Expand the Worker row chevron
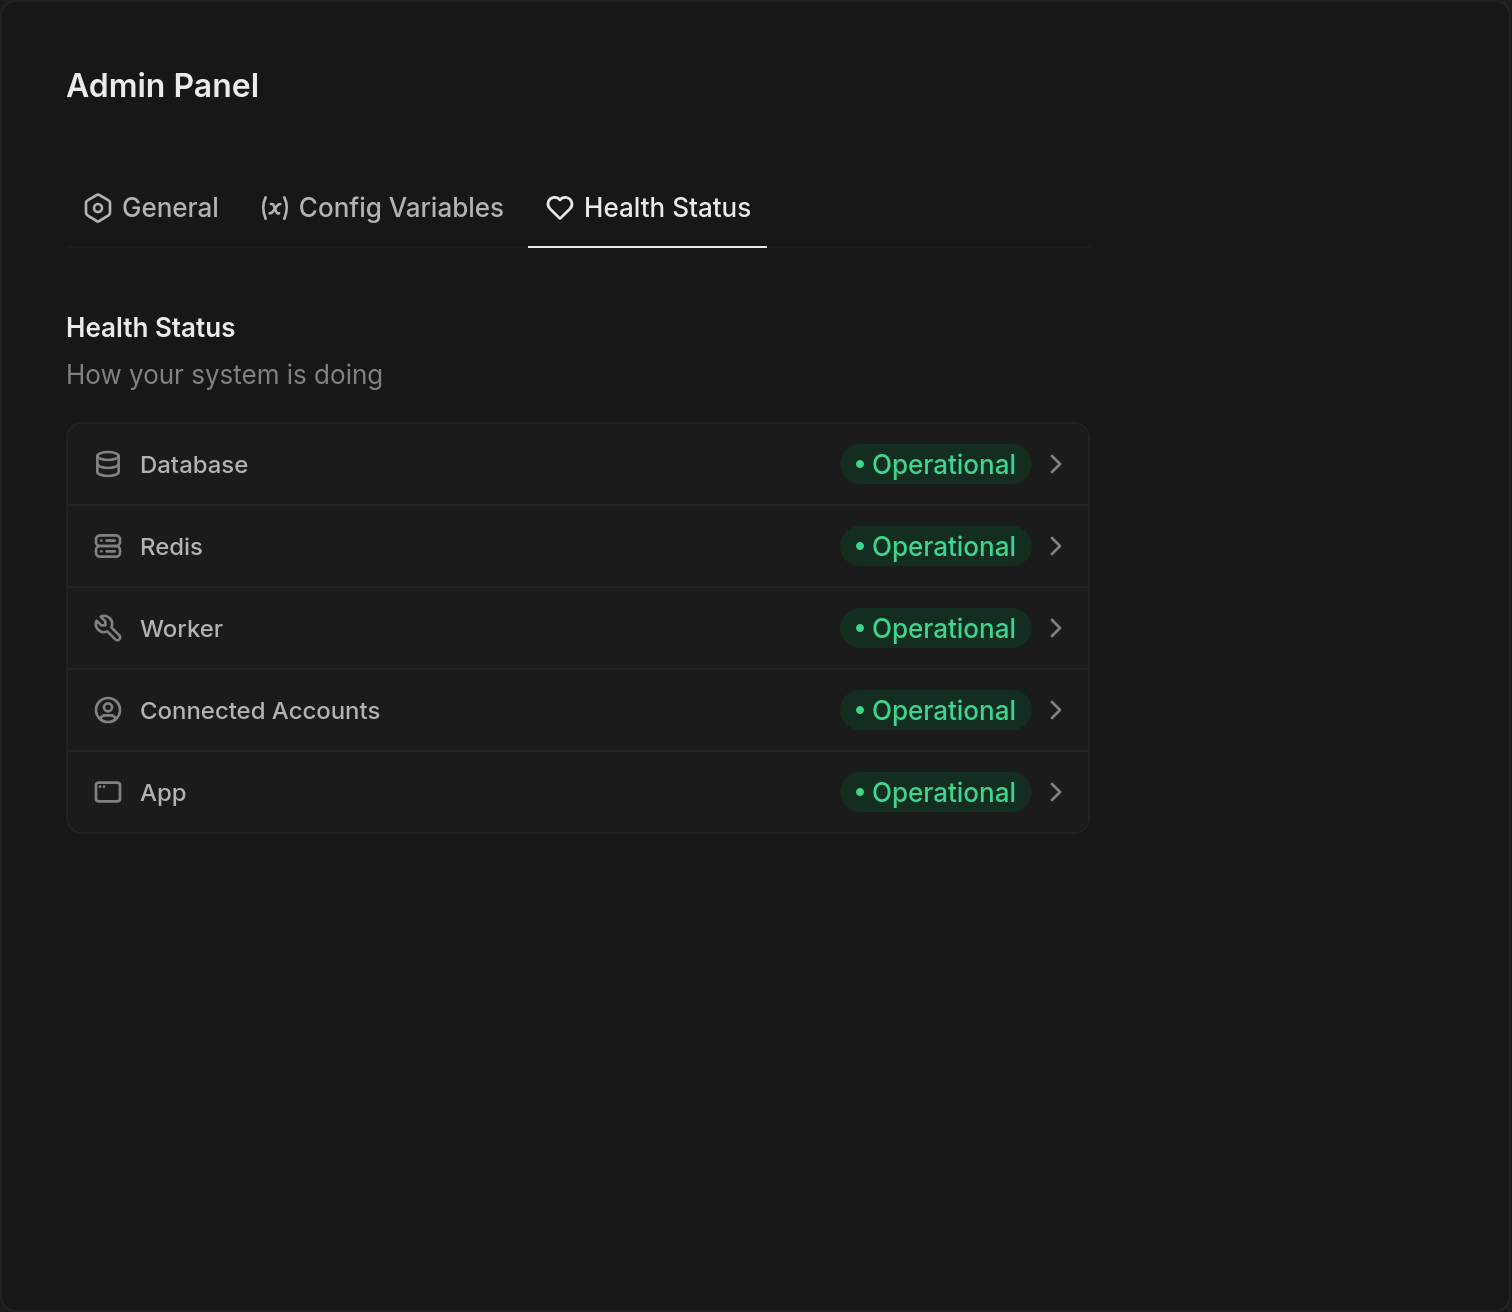The image size is (1512, 1312). click(x=1056, y=628)
